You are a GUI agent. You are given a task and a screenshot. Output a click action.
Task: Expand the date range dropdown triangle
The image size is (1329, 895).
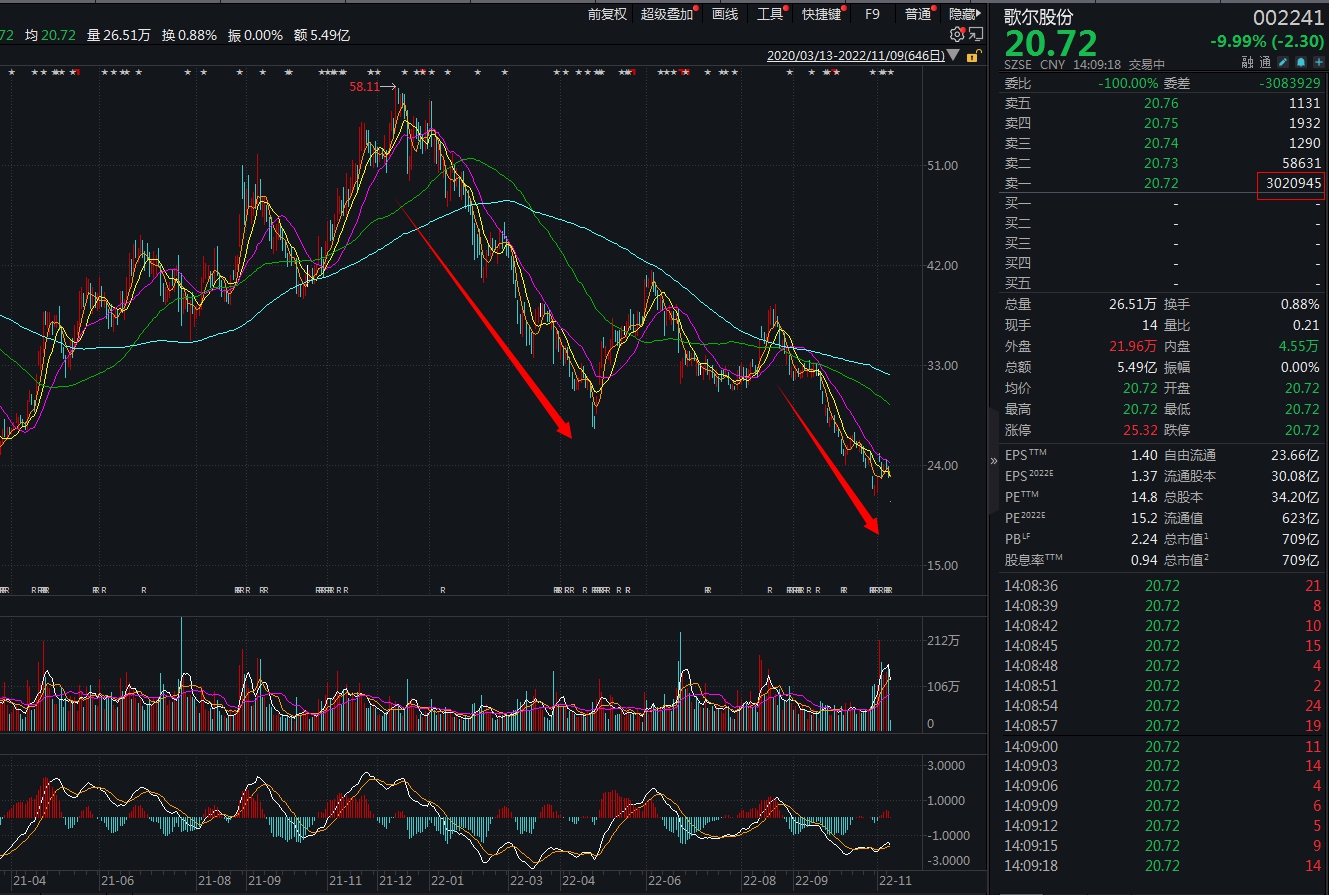point(953,56)
